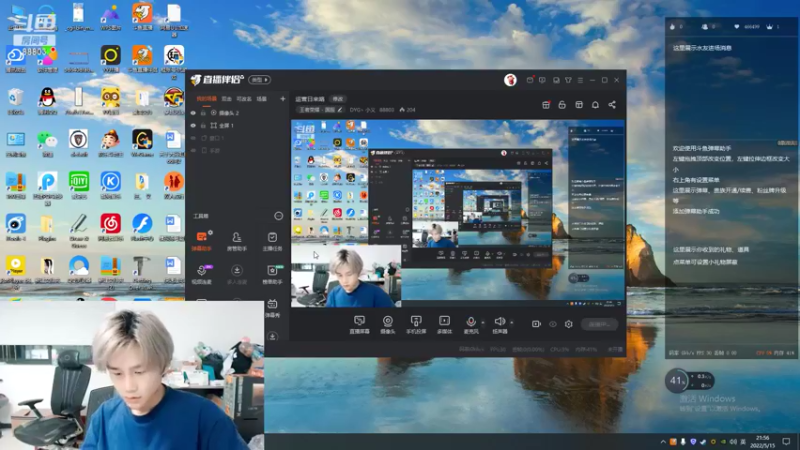Click the 修改 button beside the stream title

point(338,99)
